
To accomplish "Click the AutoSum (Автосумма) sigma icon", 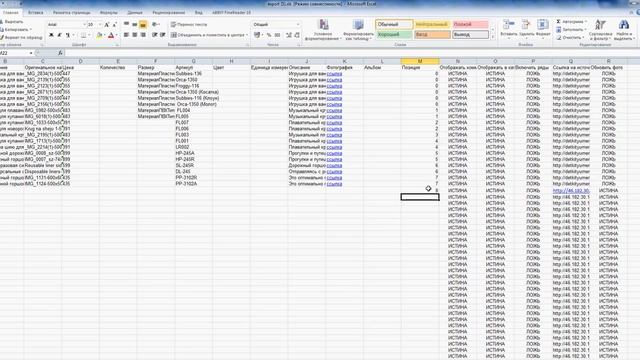I will (x=558, y=22).
